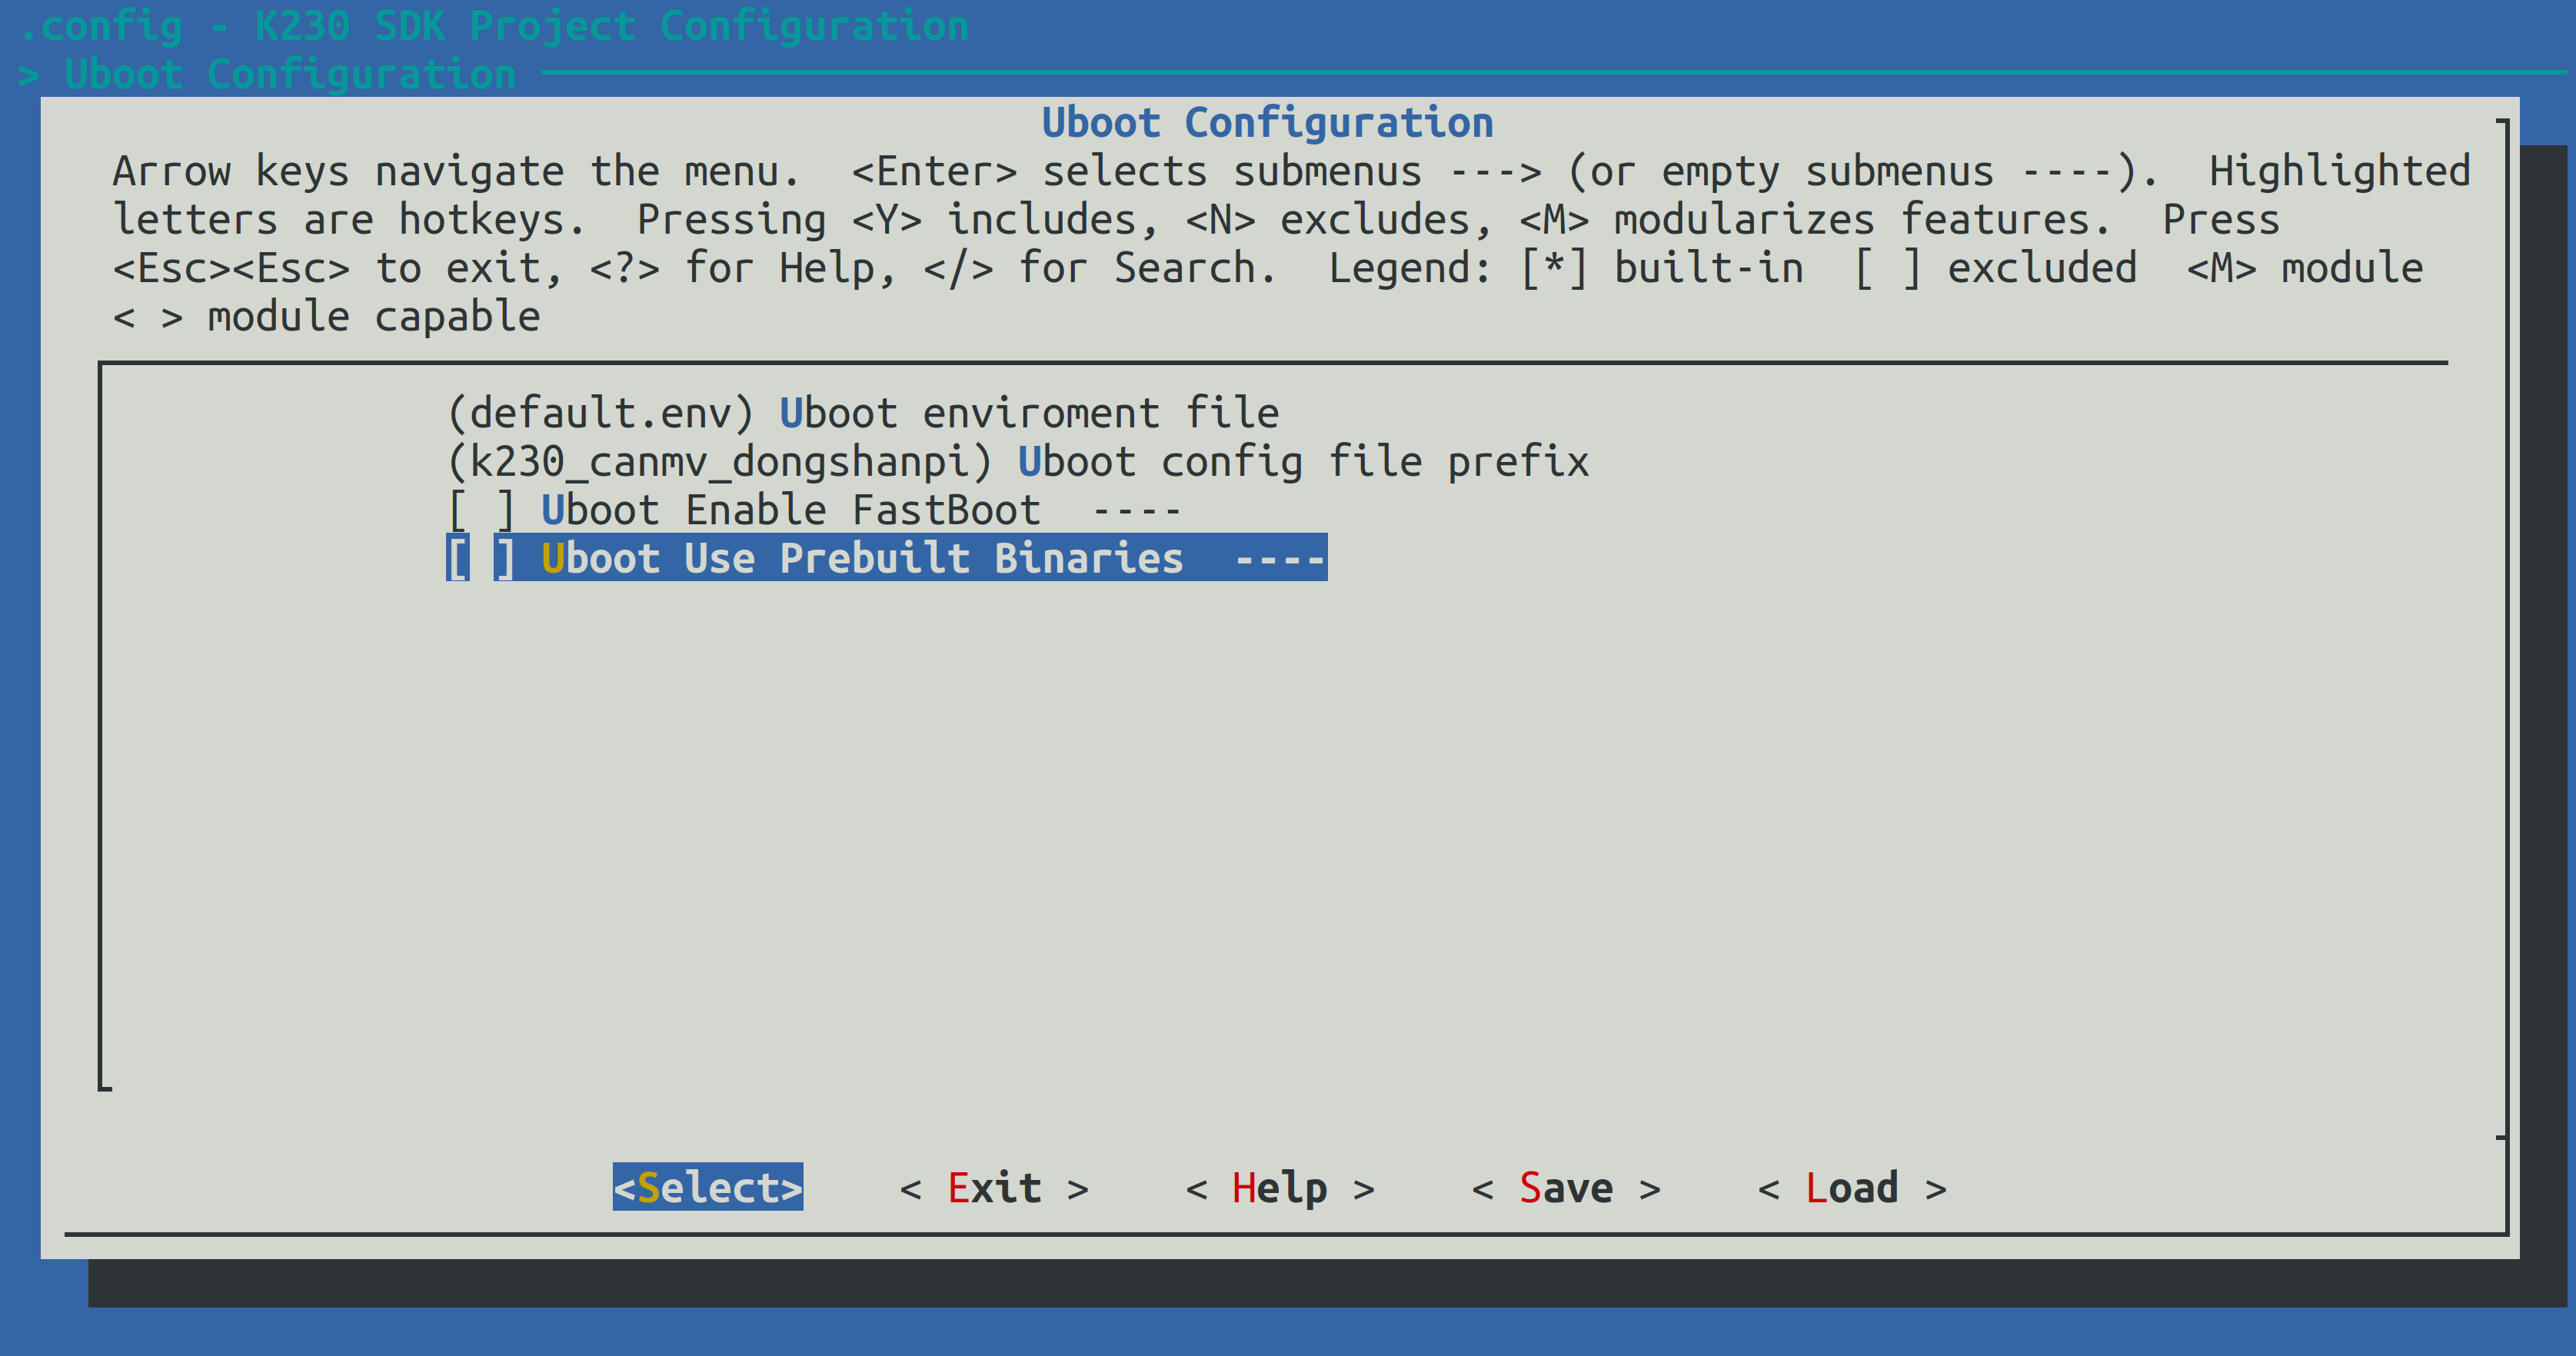
Task: Click the Uboot Configuration dialog title
Action: [1267, 123]
